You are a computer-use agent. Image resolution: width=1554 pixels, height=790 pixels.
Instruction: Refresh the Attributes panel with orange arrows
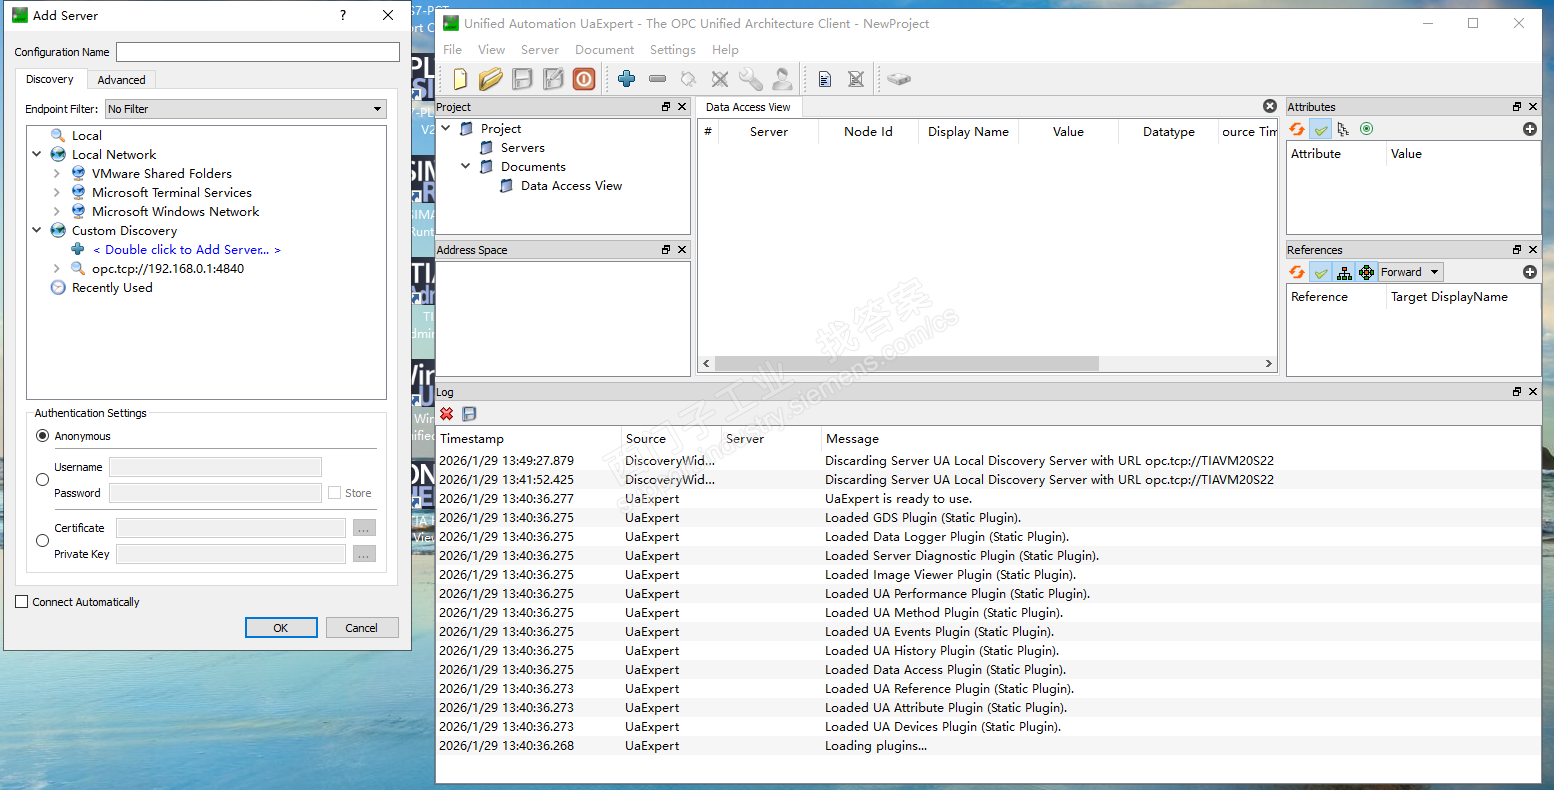1297,129
